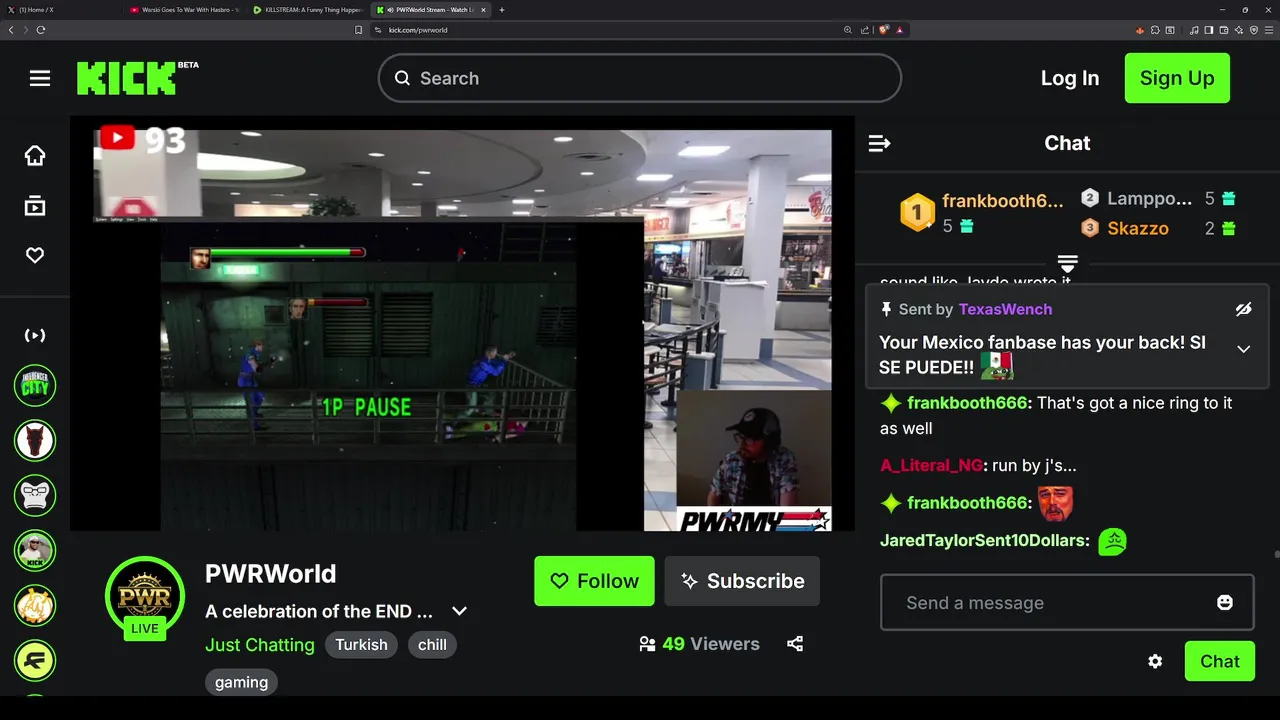Click the gaming tag
The height and width of the screenshot is (720, 1280).
click(x=241, y=682)
